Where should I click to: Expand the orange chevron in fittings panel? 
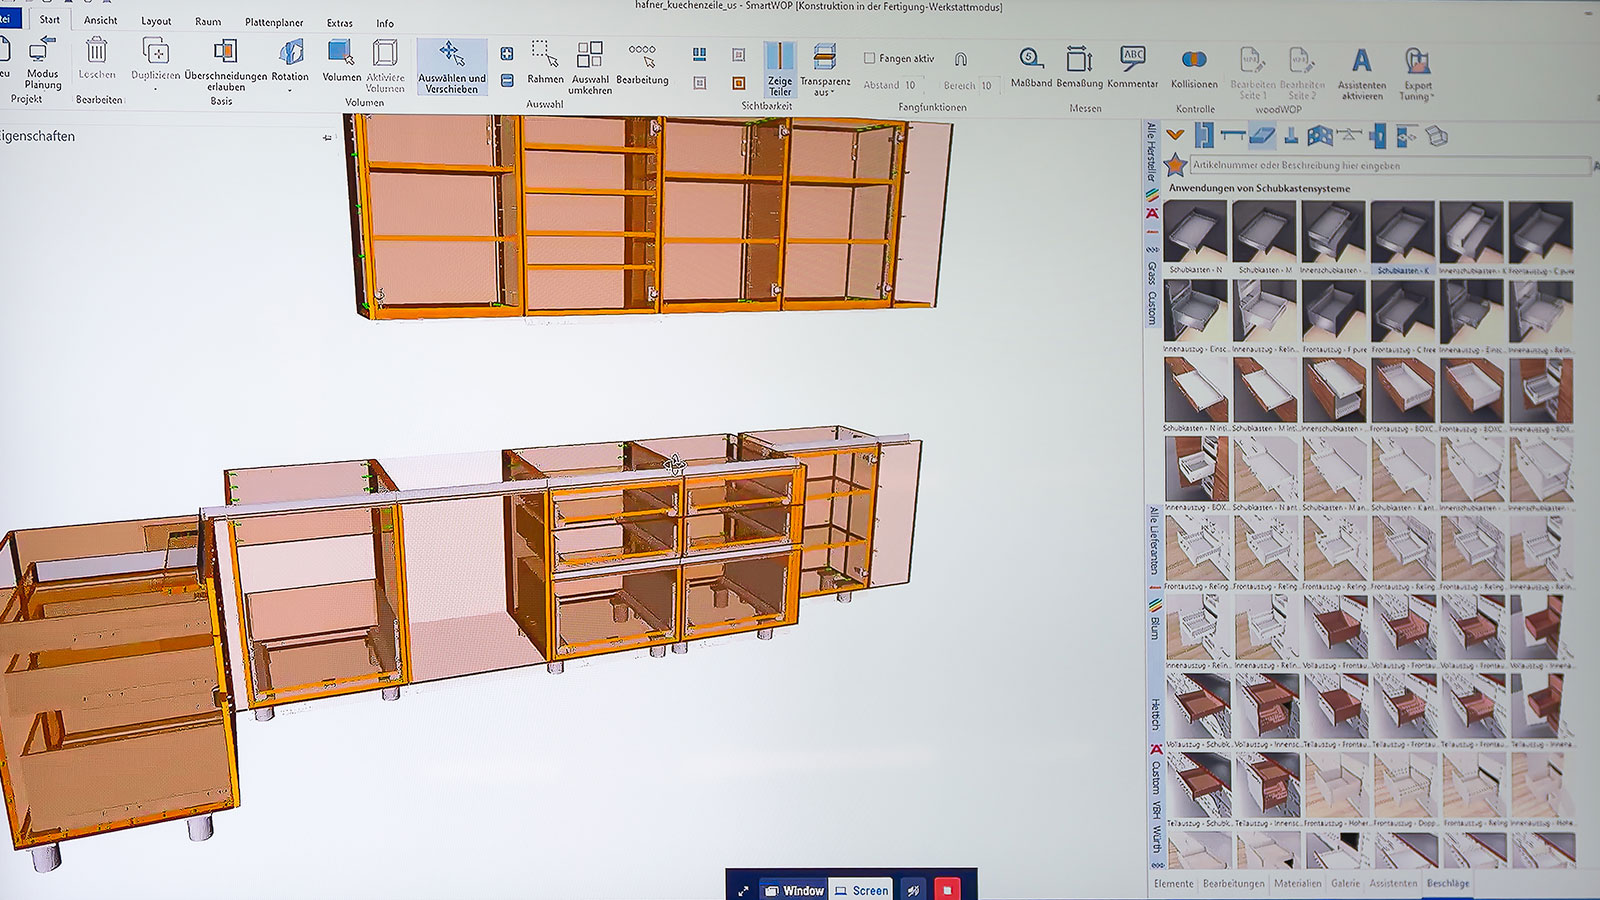click(x=1175, y=135)
